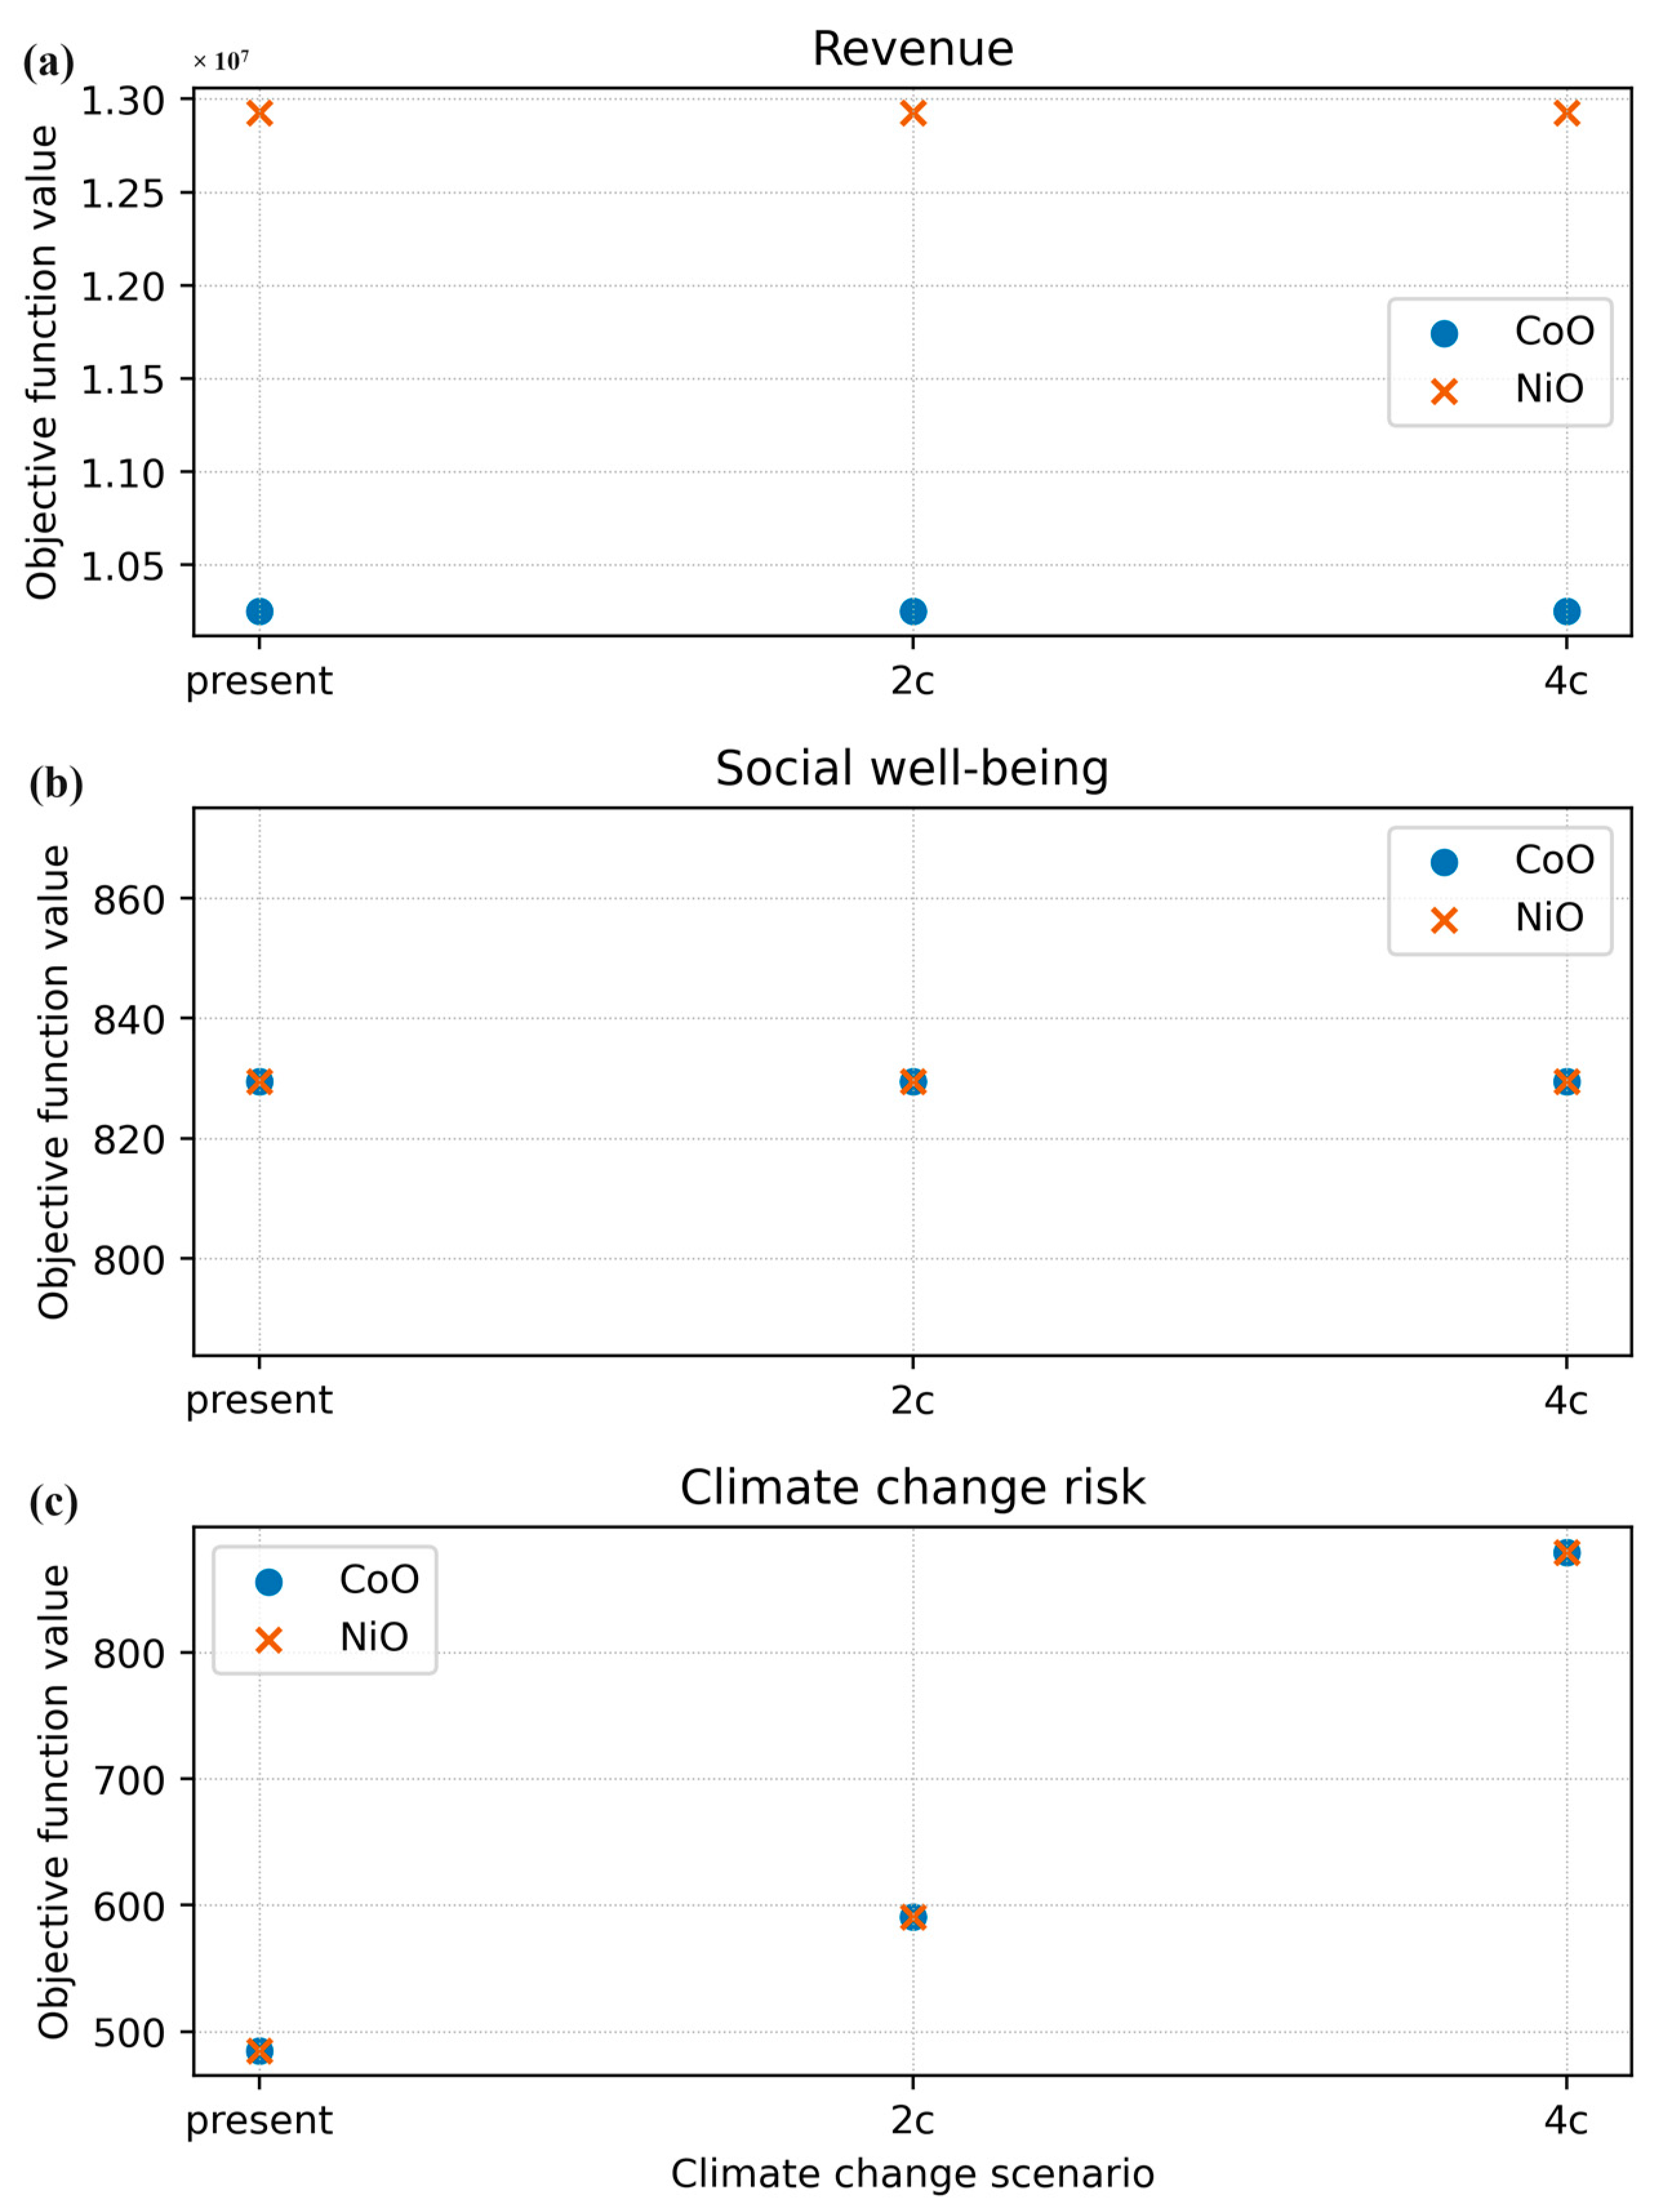
Task: Click the 4c x-axis label under Social well-being
Action: point(1567,1401)
